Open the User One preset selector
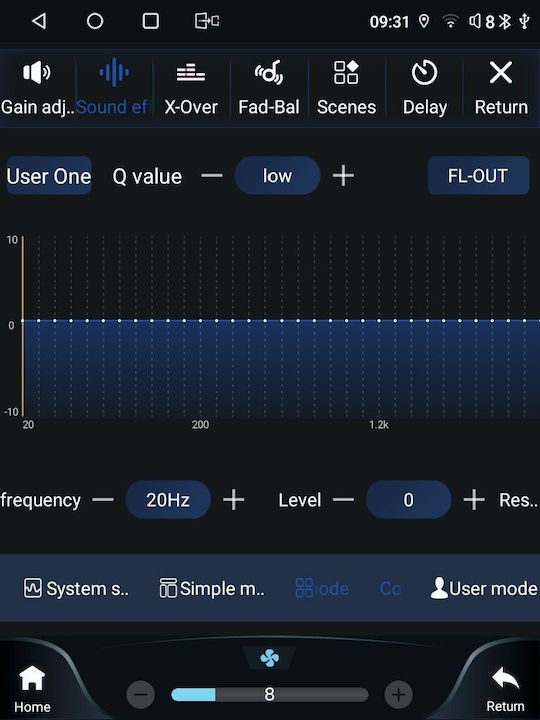Image resolution: width=540 pixels, height=720 pixels. click(x=49, y=176)
